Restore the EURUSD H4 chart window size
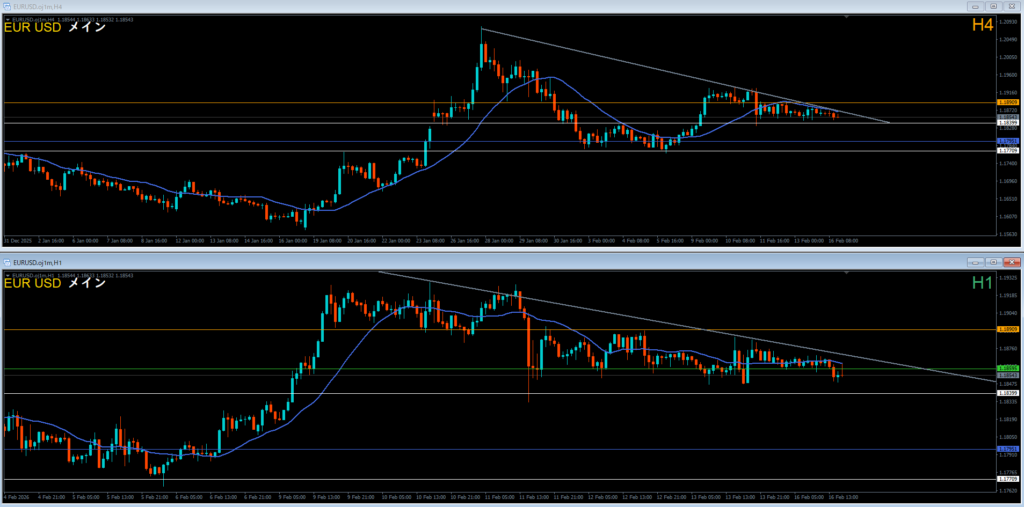This screenshot has width=1024, height=507. pyautogui.click(x=993, y=6)
